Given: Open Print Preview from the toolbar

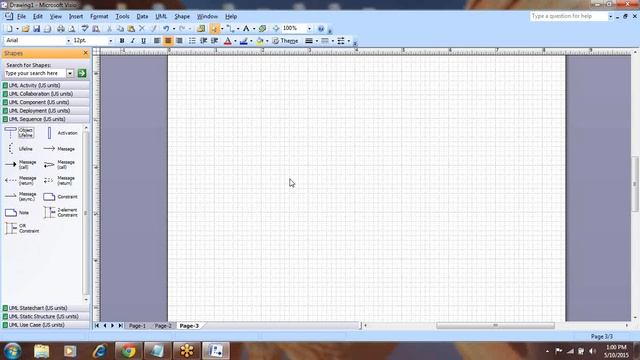Looking at the screenshot, I should pyautogui.click(x=71, y=29).
